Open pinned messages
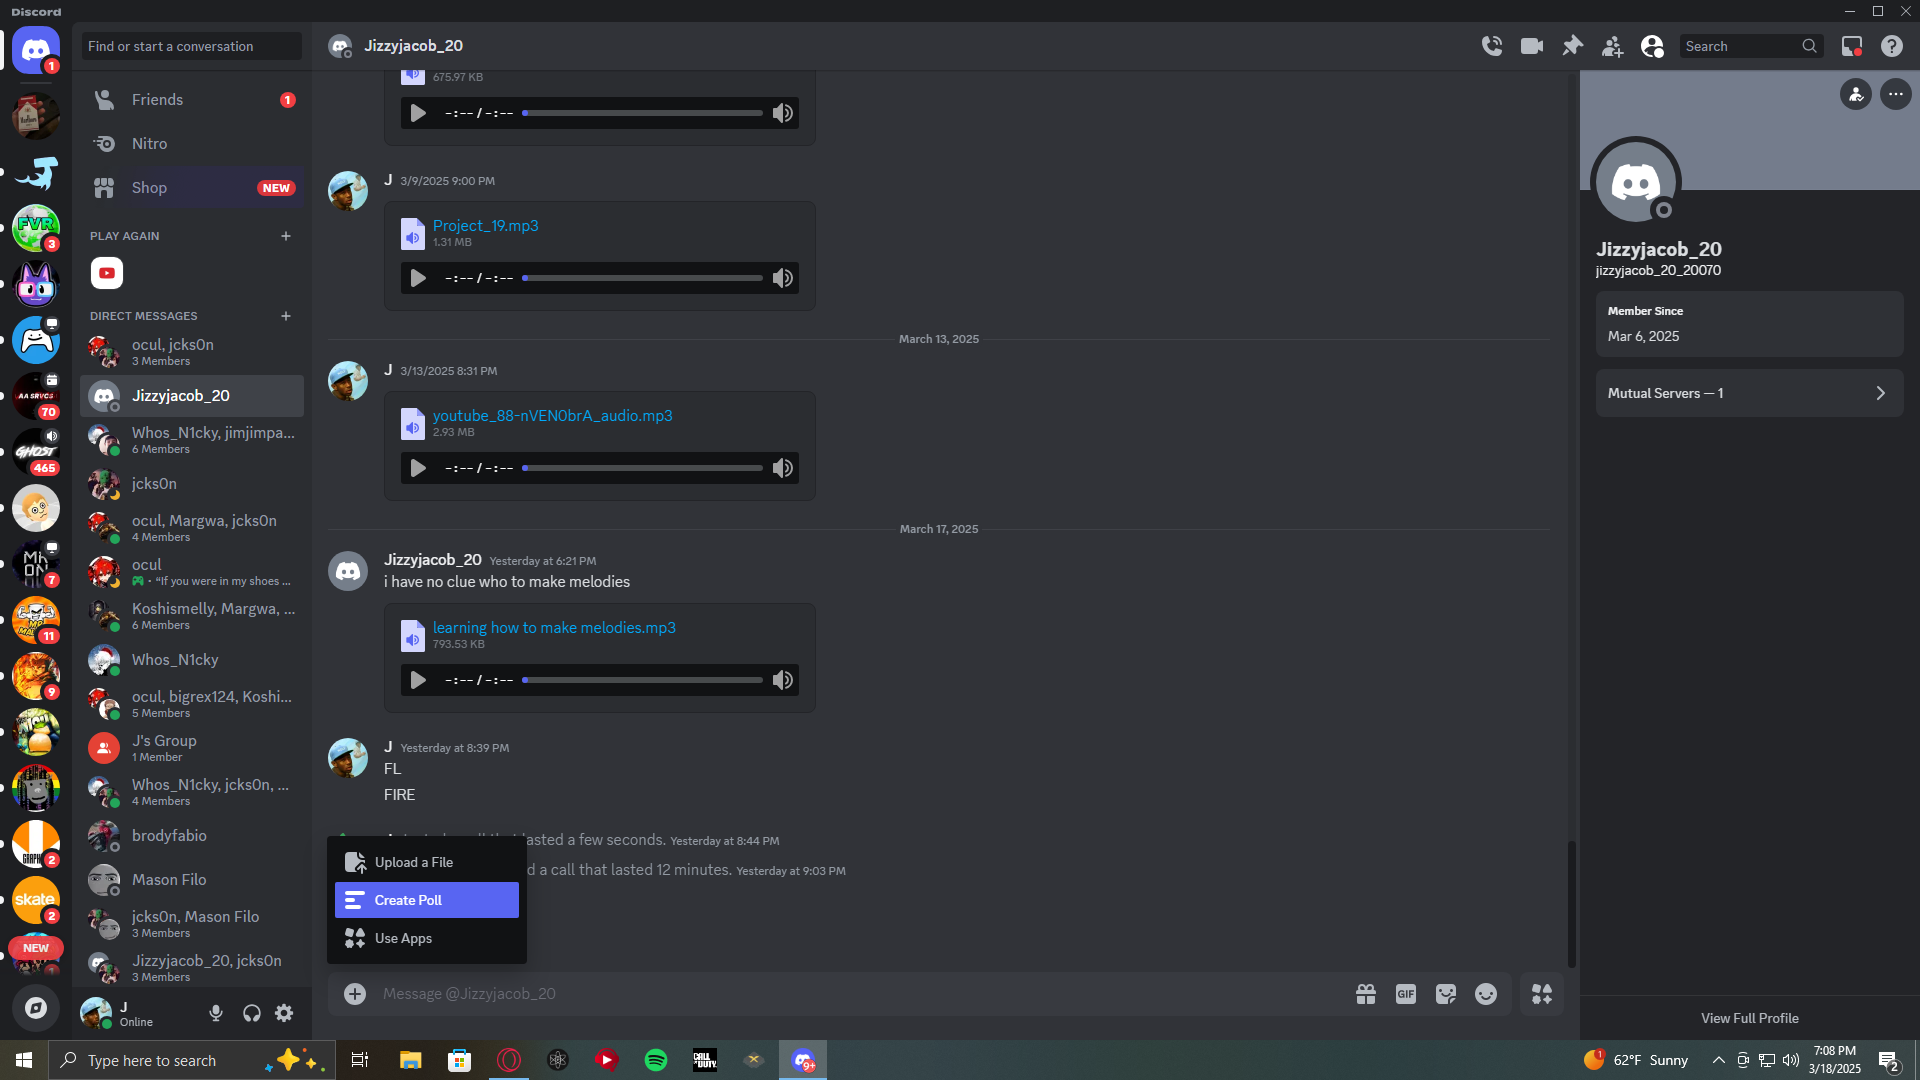 pos(1572,46)
